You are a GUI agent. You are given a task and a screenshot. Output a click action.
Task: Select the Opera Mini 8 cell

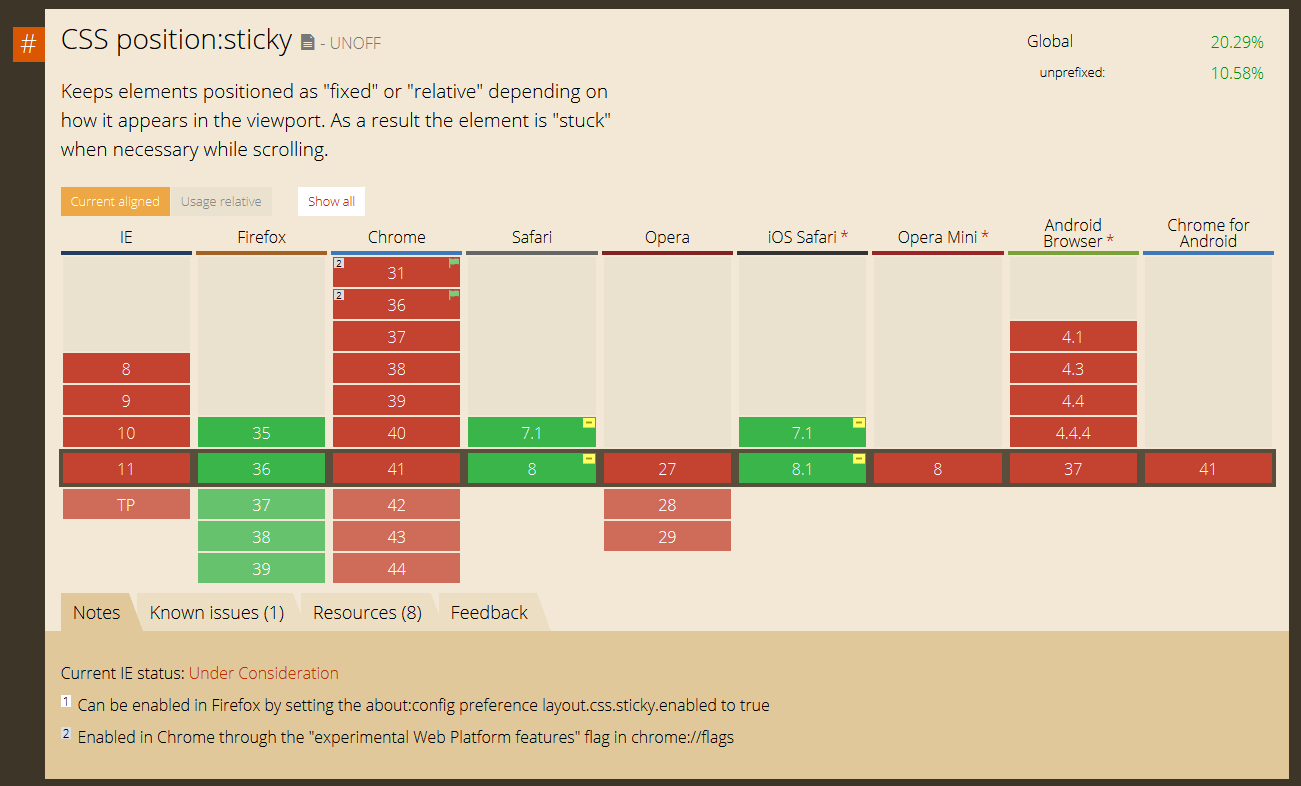(x=937, y=468)
